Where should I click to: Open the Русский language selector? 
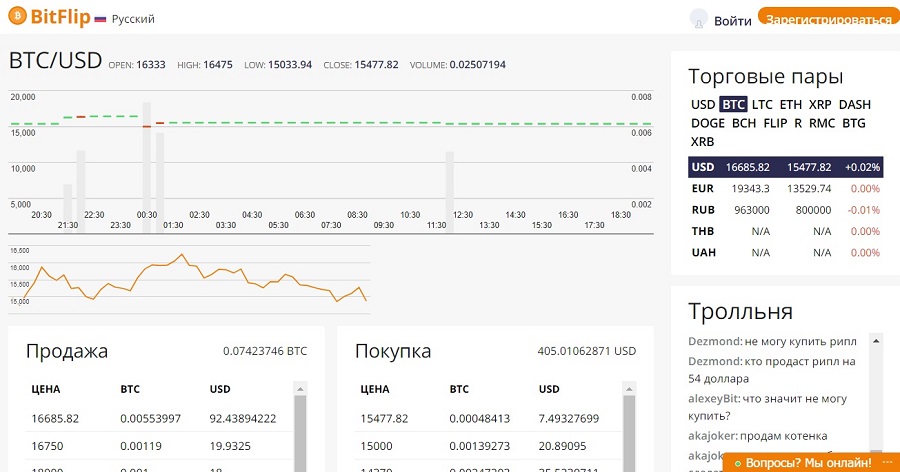pos(133,19)
